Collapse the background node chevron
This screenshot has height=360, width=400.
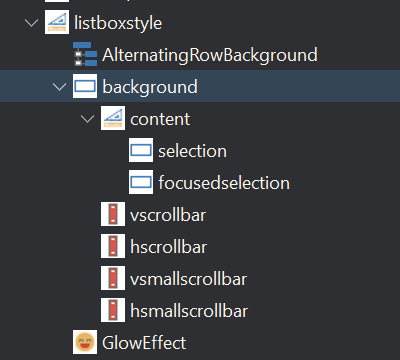click(x=60, y=87)
